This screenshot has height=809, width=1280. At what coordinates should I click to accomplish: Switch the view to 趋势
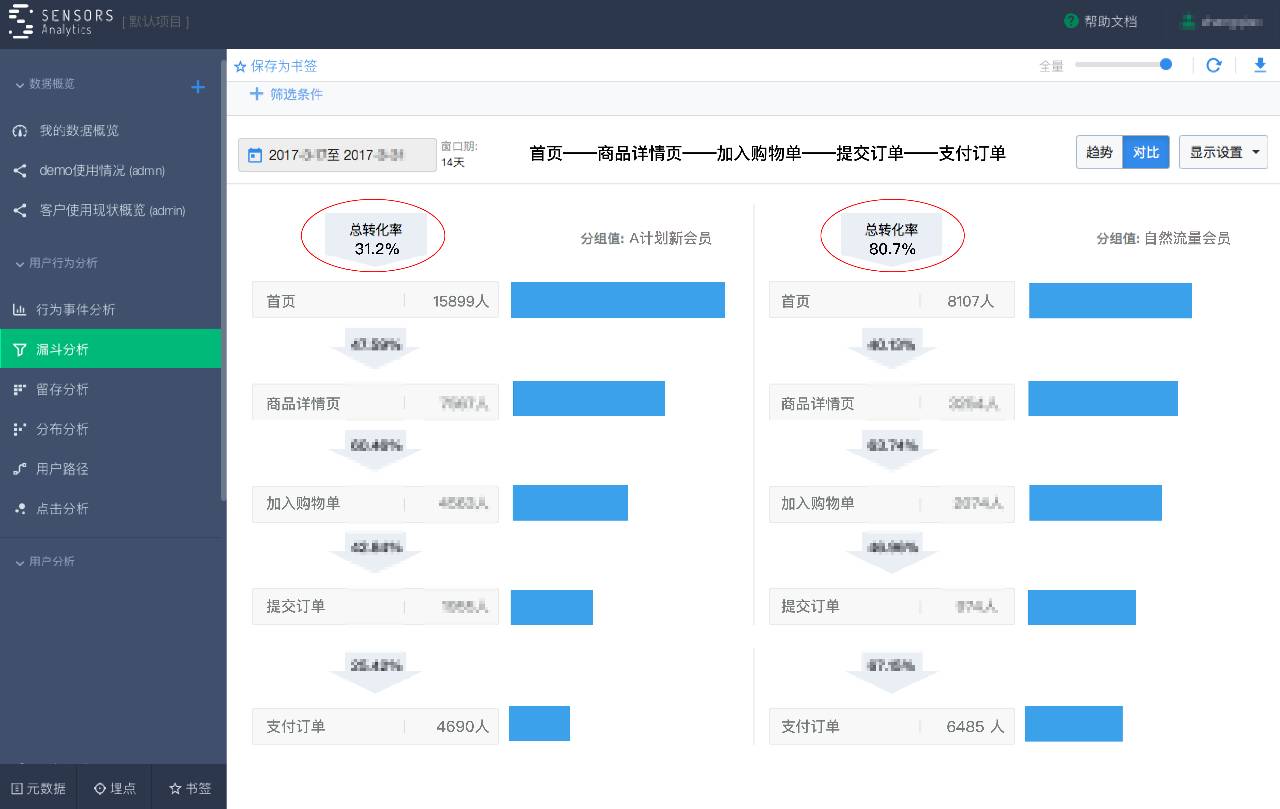(x=1099, y=152)
